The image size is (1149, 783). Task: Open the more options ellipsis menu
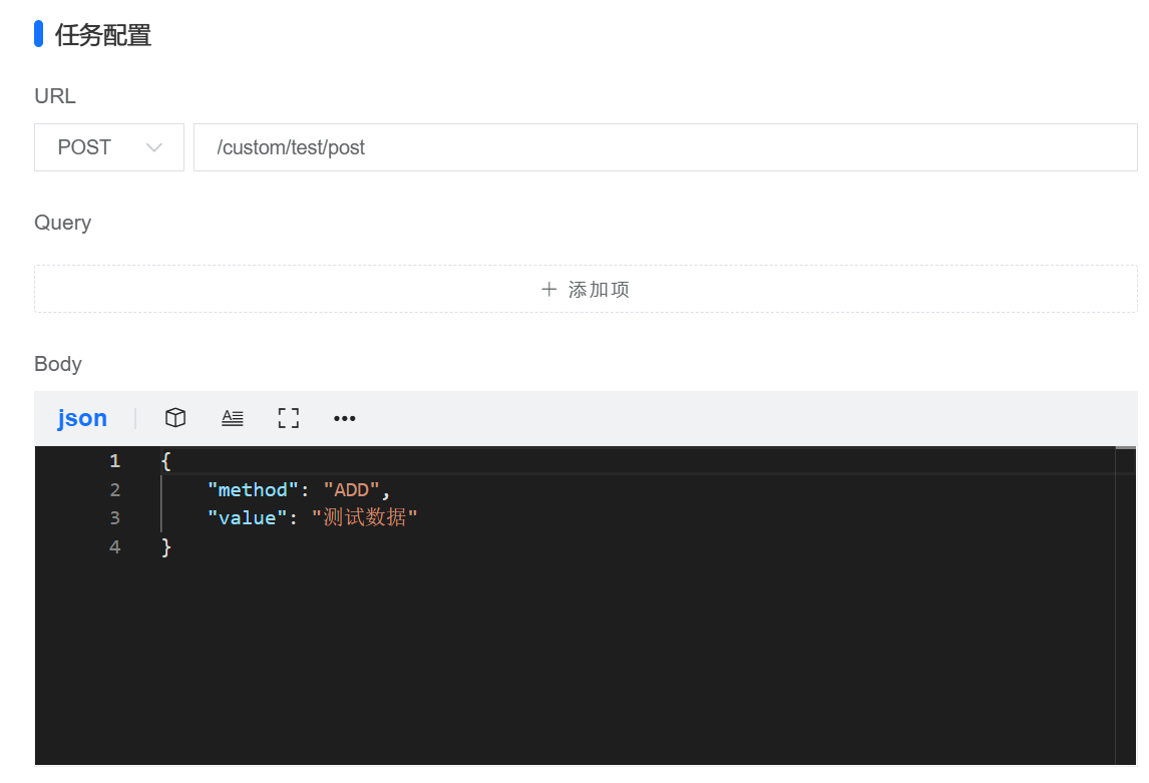click(344, 418)
